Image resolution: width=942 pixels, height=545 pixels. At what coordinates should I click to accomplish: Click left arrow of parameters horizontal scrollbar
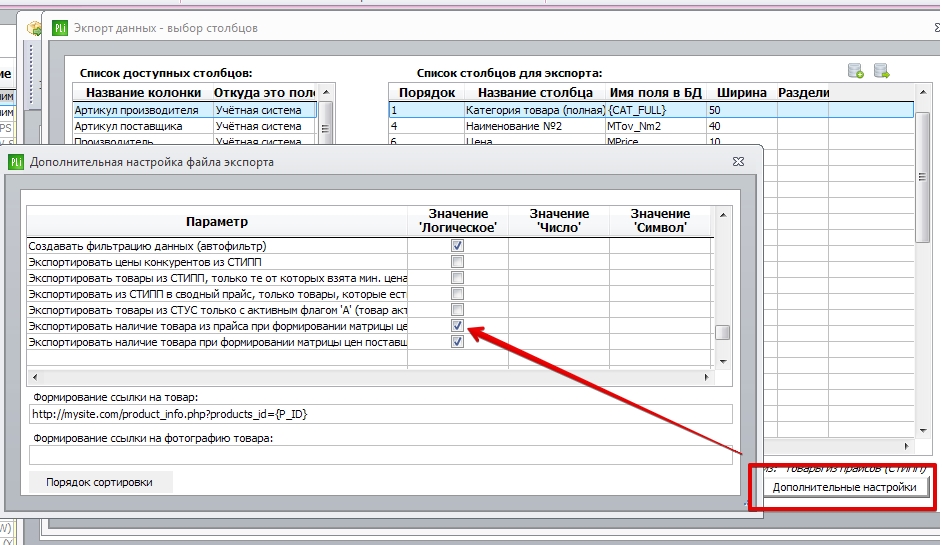35,377
